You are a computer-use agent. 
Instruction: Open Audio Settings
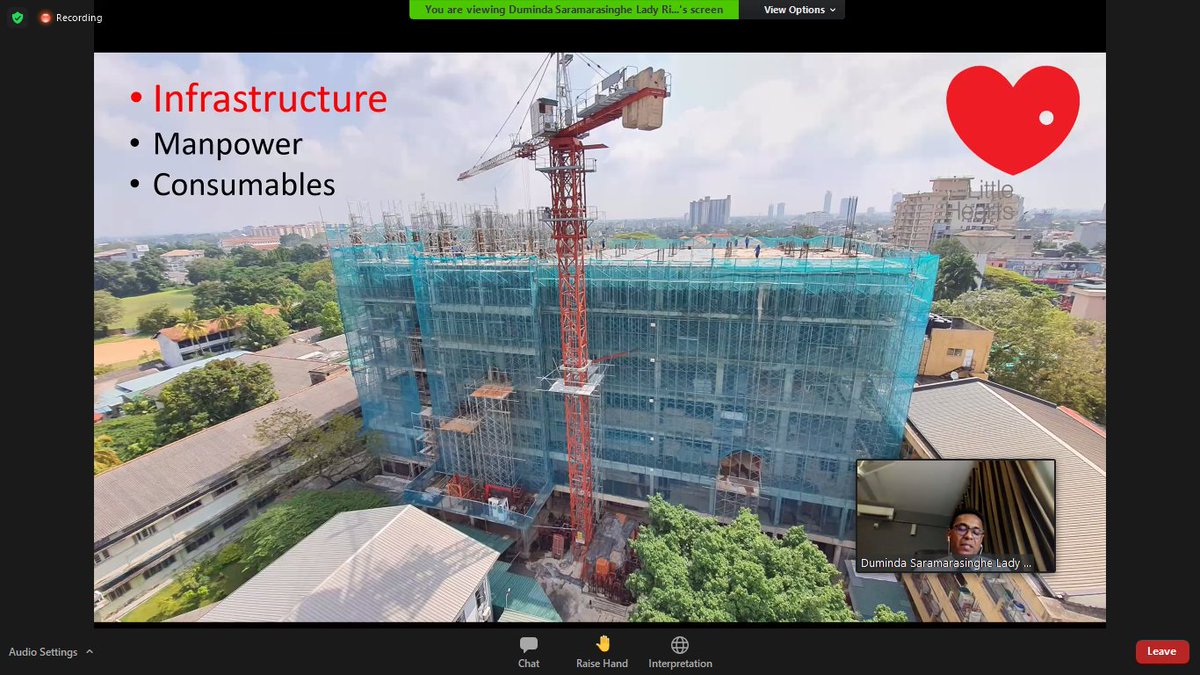coord(43,652)
